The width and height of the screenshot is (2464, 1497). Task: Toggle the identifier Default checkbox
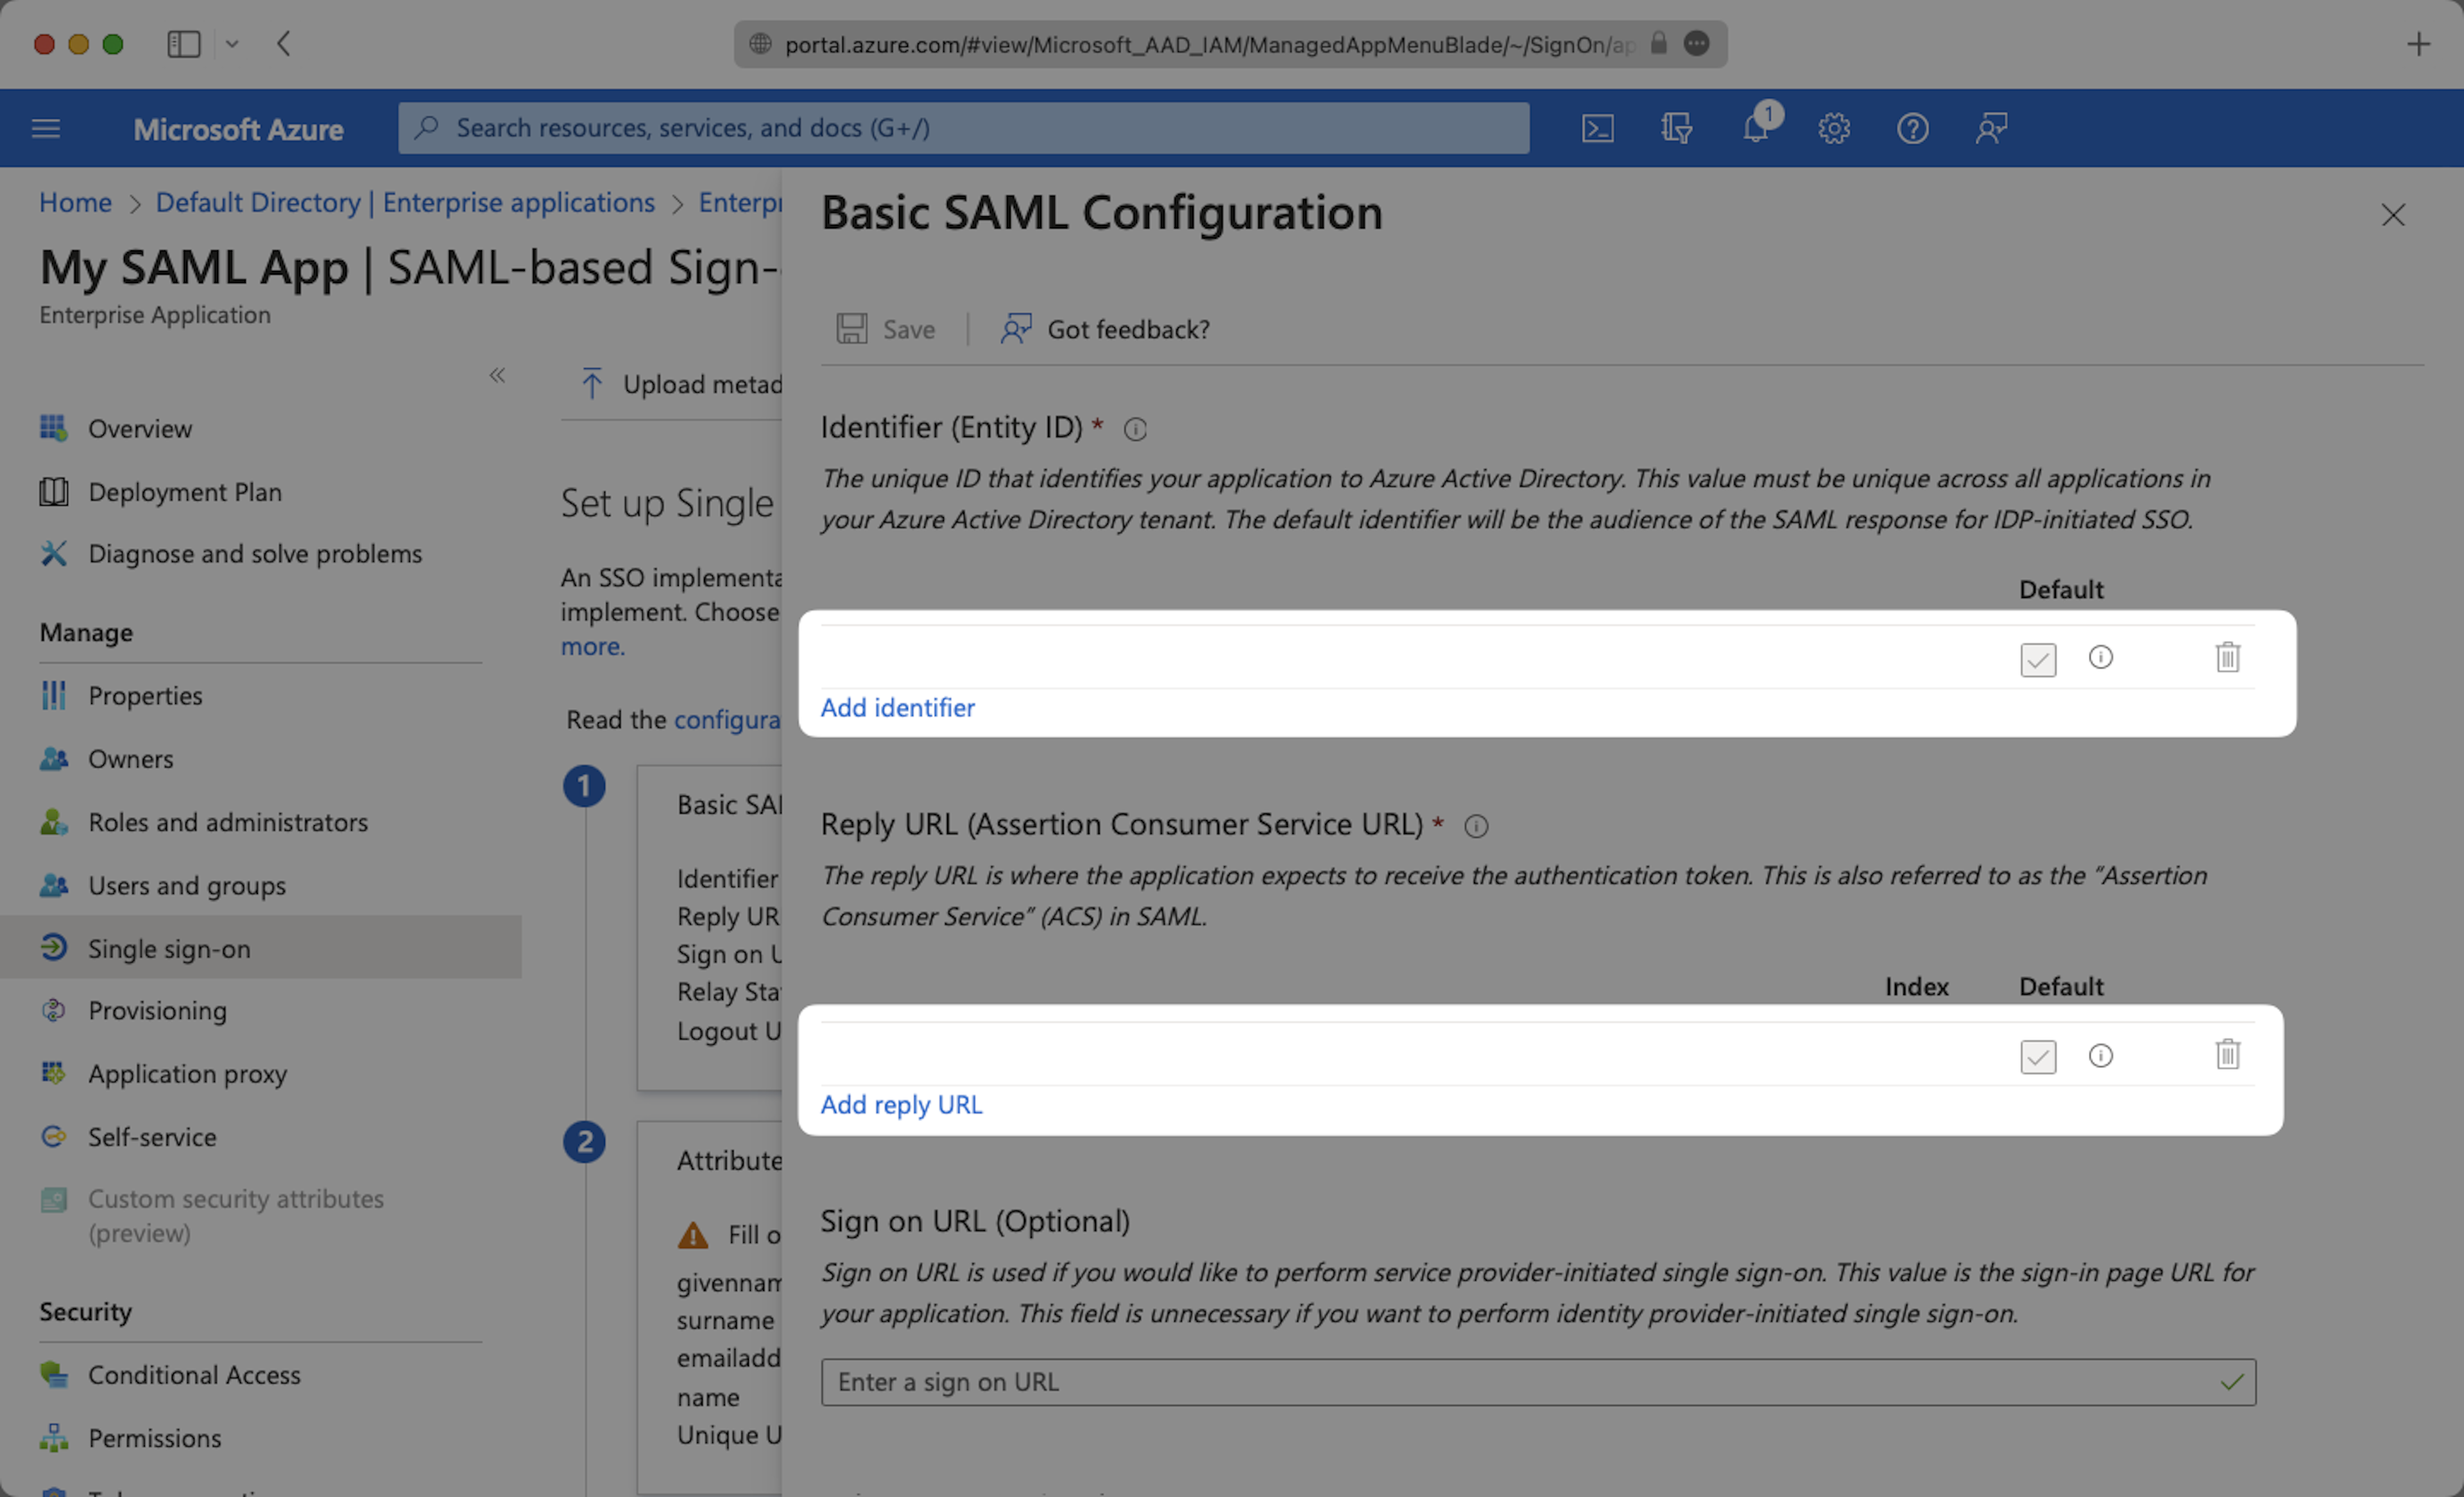2037,659
